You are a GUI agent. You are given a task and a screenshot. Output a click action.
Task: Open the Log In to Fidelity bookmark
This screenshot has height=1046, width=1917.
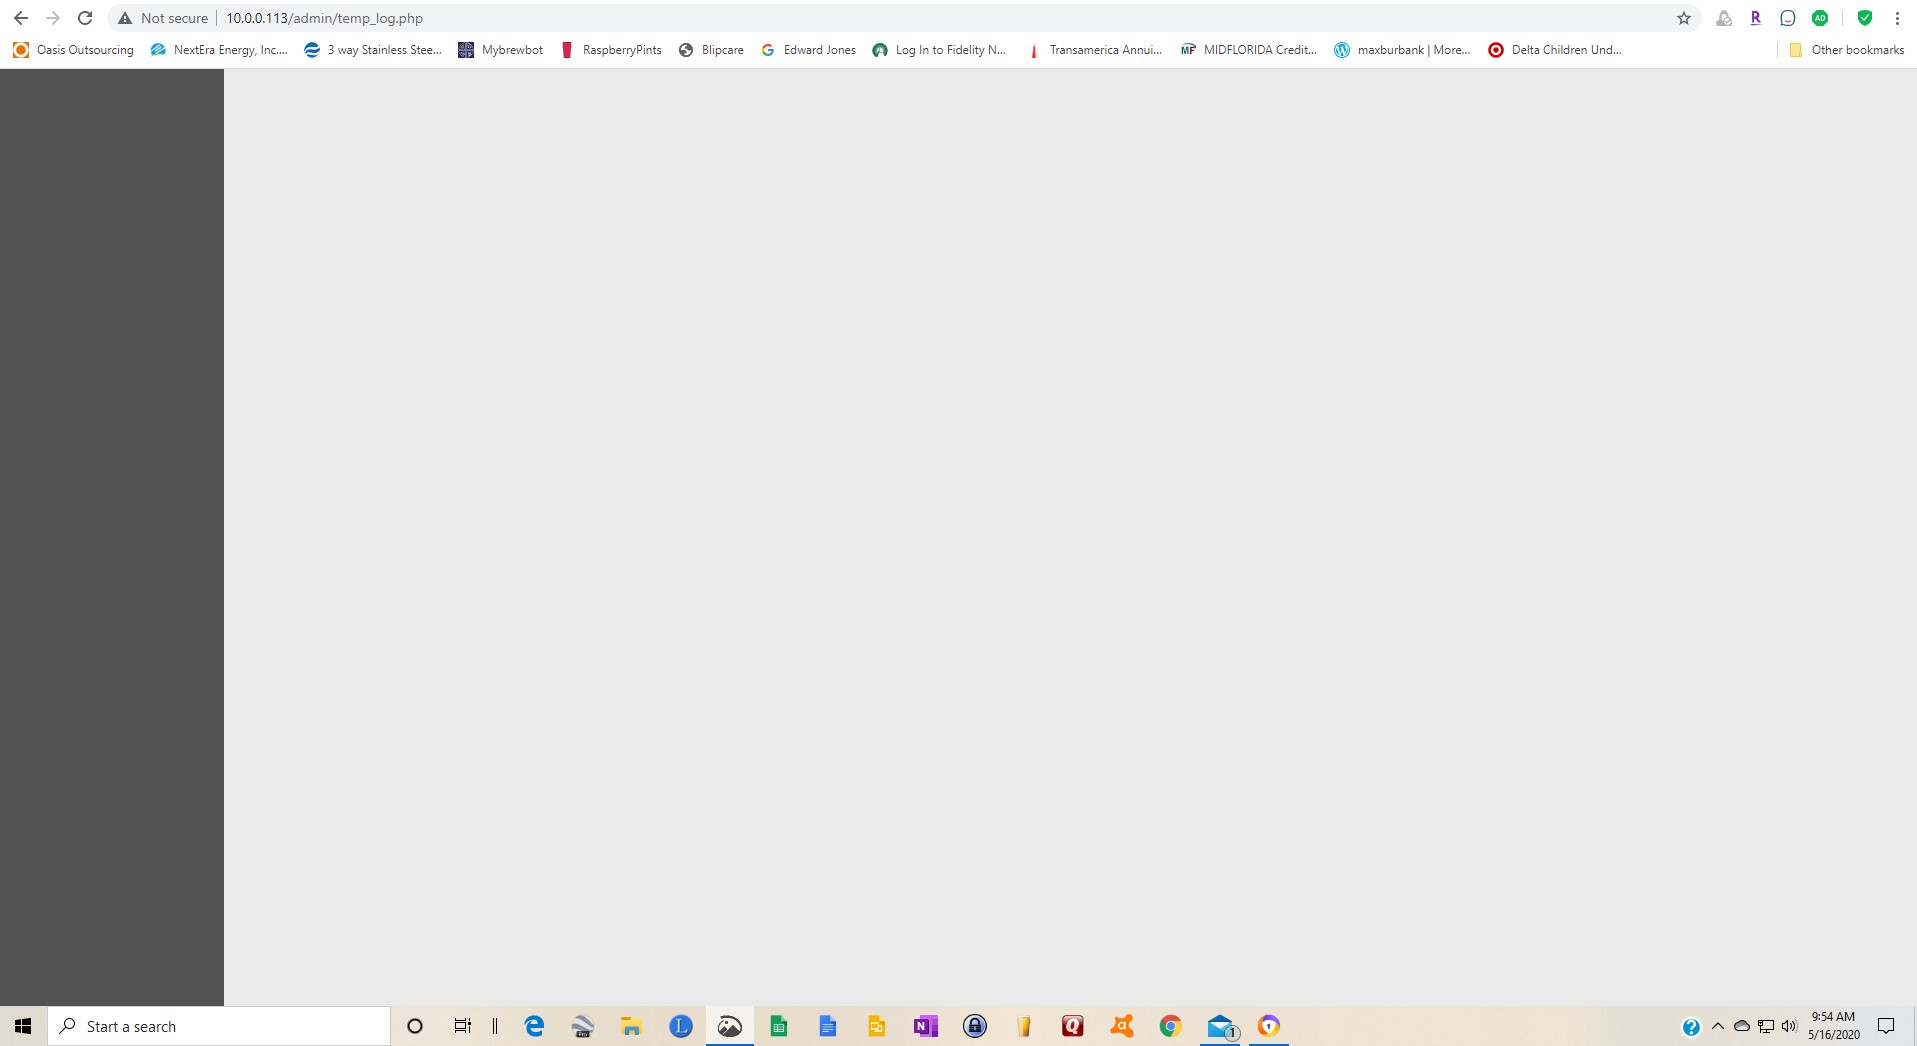tap(939, 50)
